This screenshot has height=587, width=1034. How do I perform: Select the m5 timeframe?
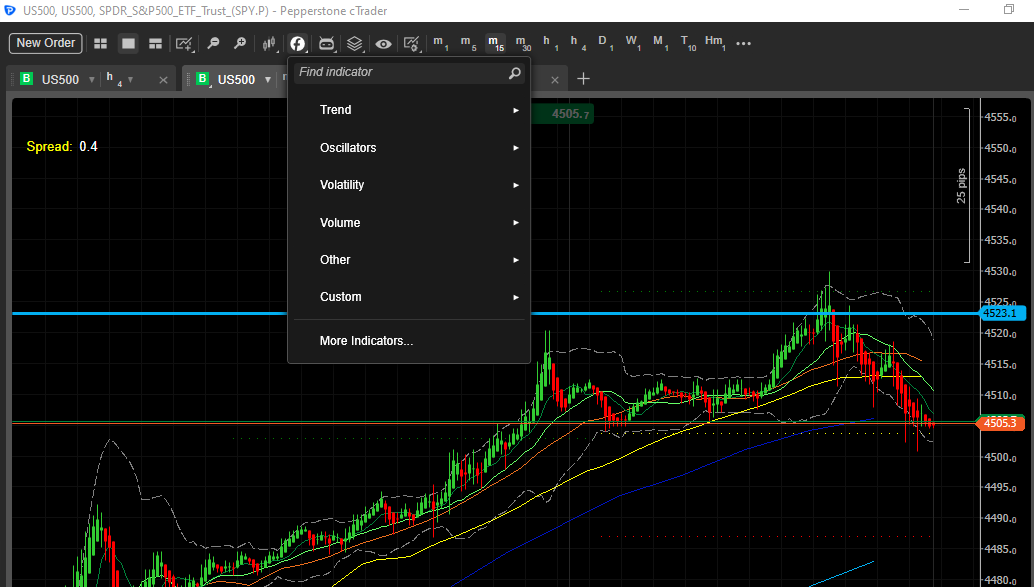click(468, 43)
